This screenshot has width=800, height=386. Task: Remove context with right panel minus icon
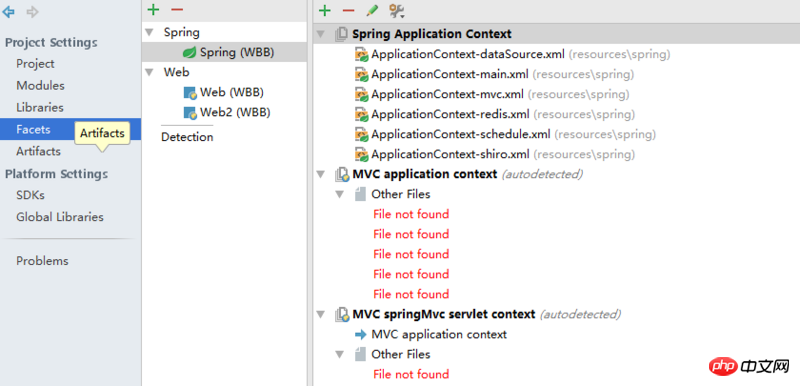[348, 10]
